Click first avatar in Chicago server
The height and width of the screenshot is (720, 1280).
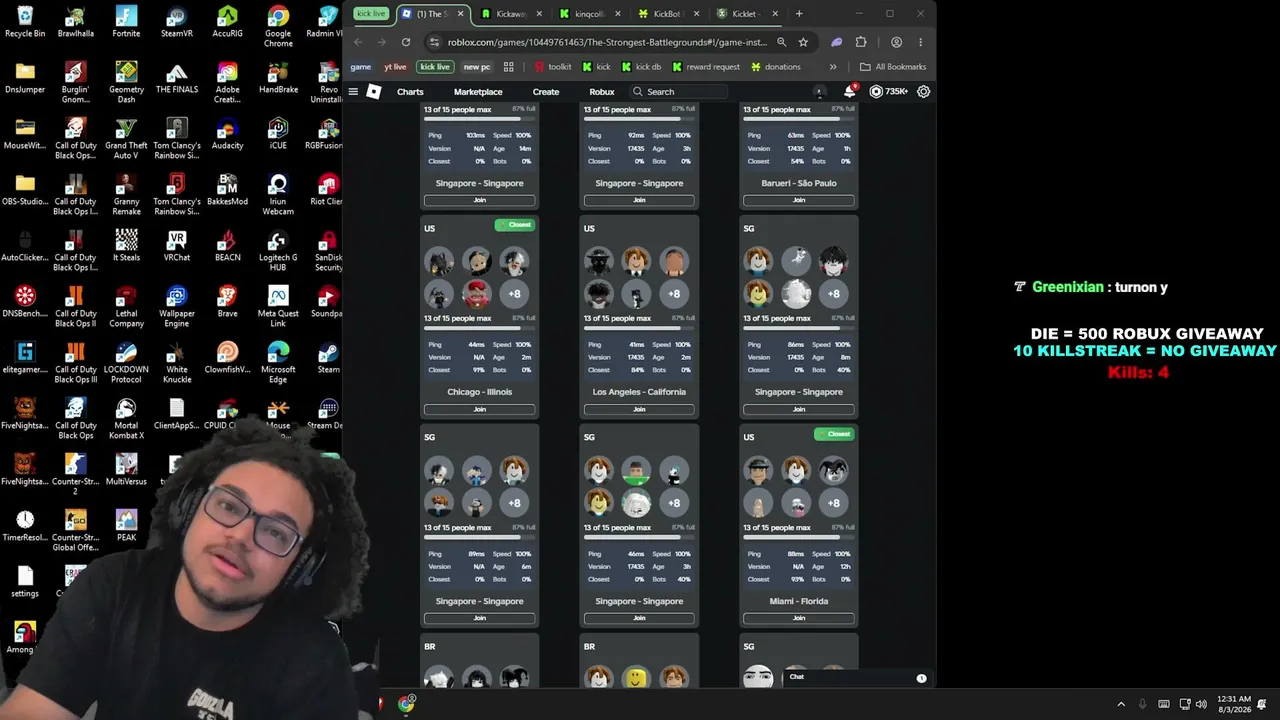click(439, 262)
